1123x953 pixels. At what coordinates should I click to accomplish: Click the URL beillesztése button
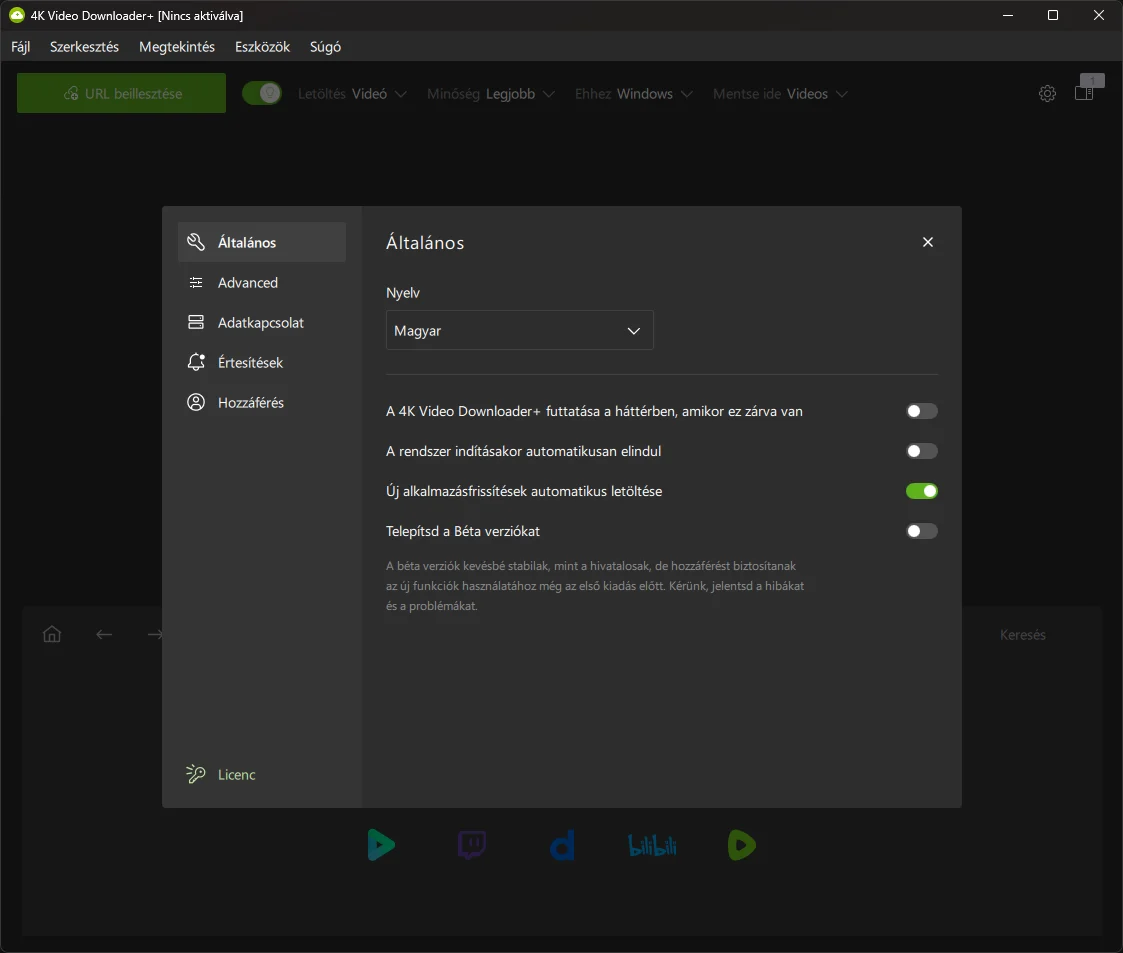click(x=121, y=93)
